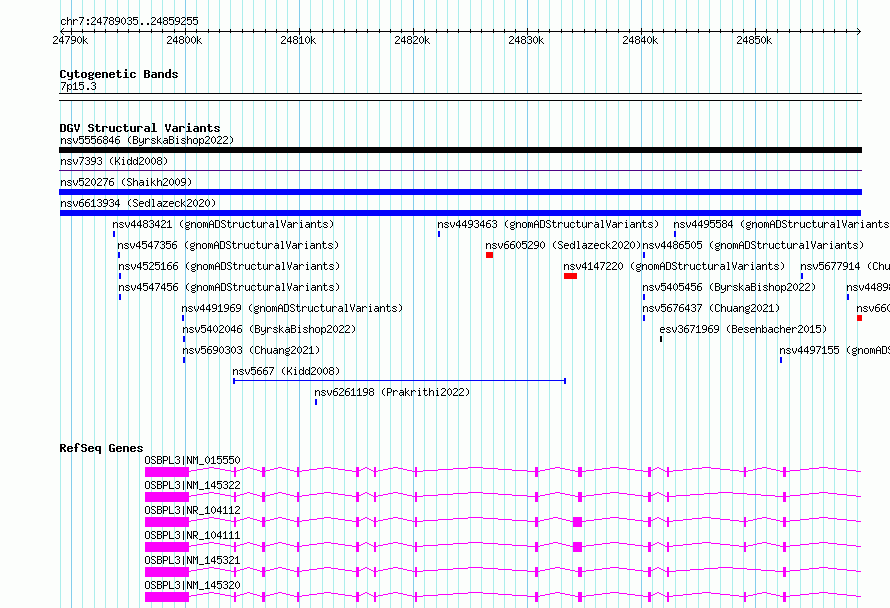
Task: Click the red nsv6605290 variant block
Action: [x=489, y=255]
